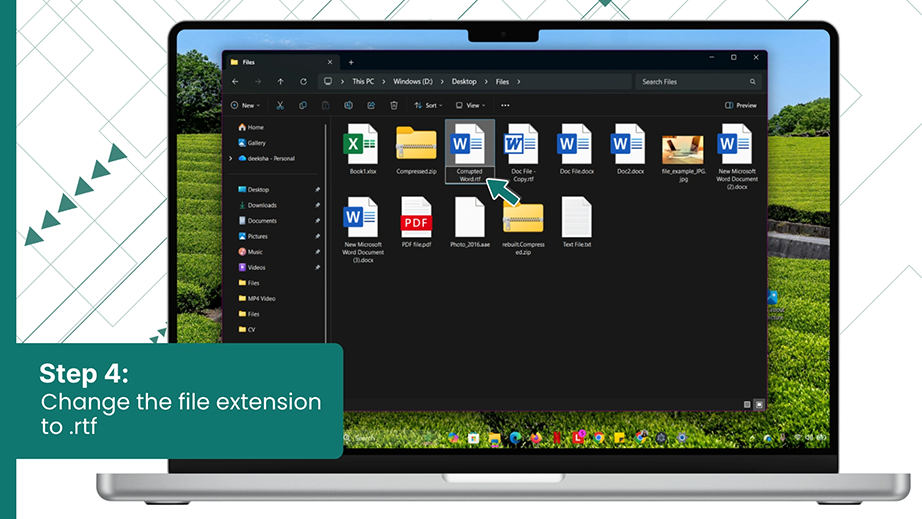
Task: Open the New item dropdown
Action: [245, 105]
